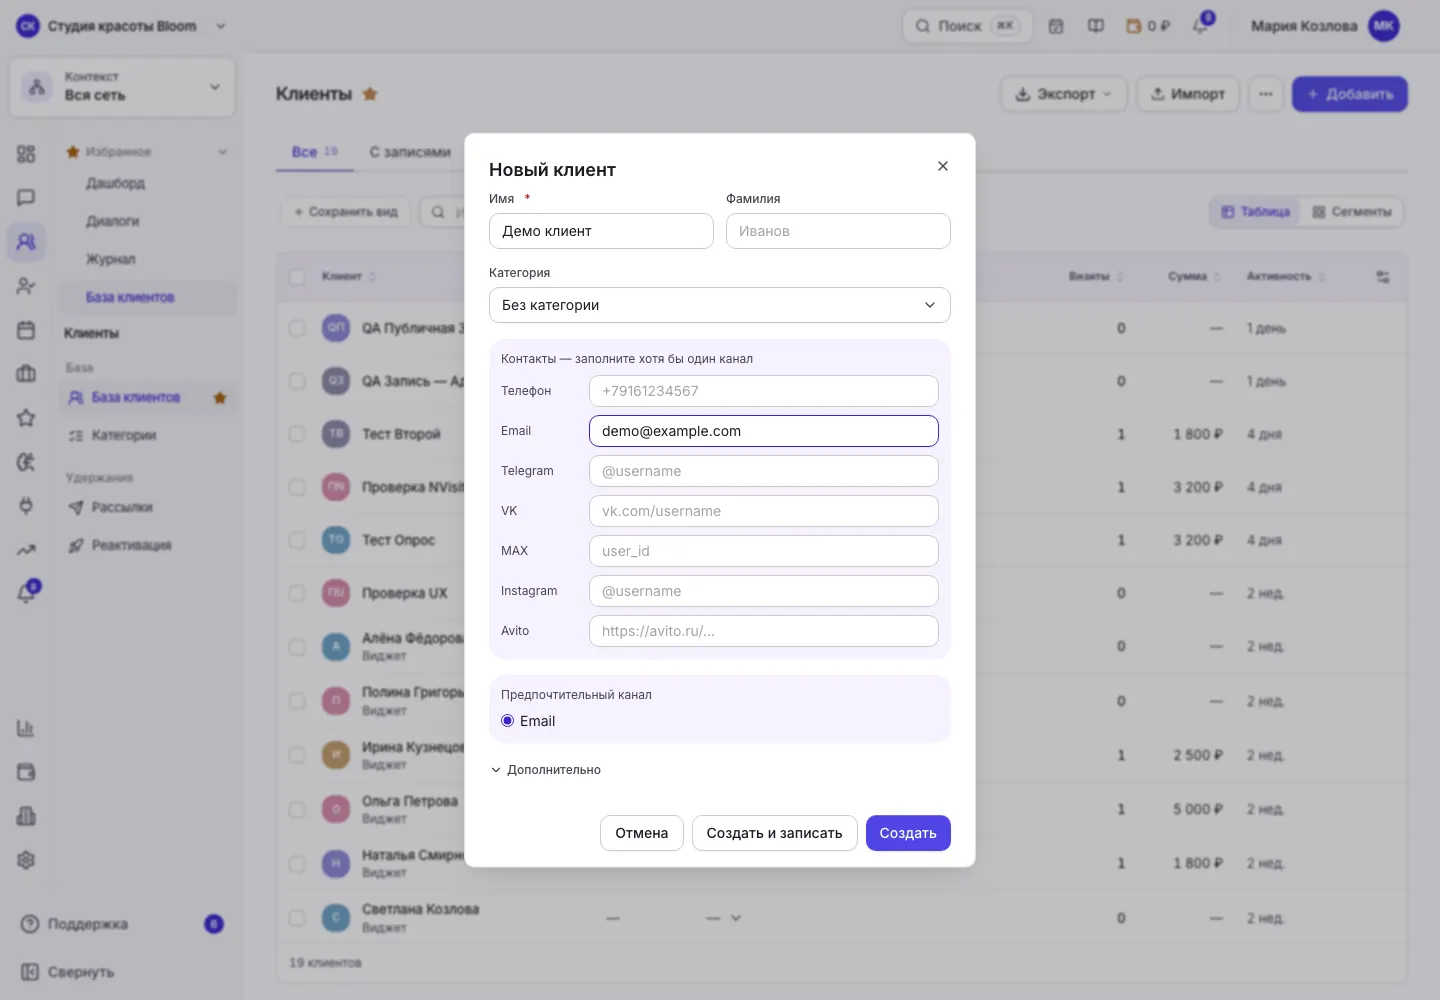Open the briefcase icon in left rail
Screen dimensions: 1440x1000
click(x=26, y=374)
